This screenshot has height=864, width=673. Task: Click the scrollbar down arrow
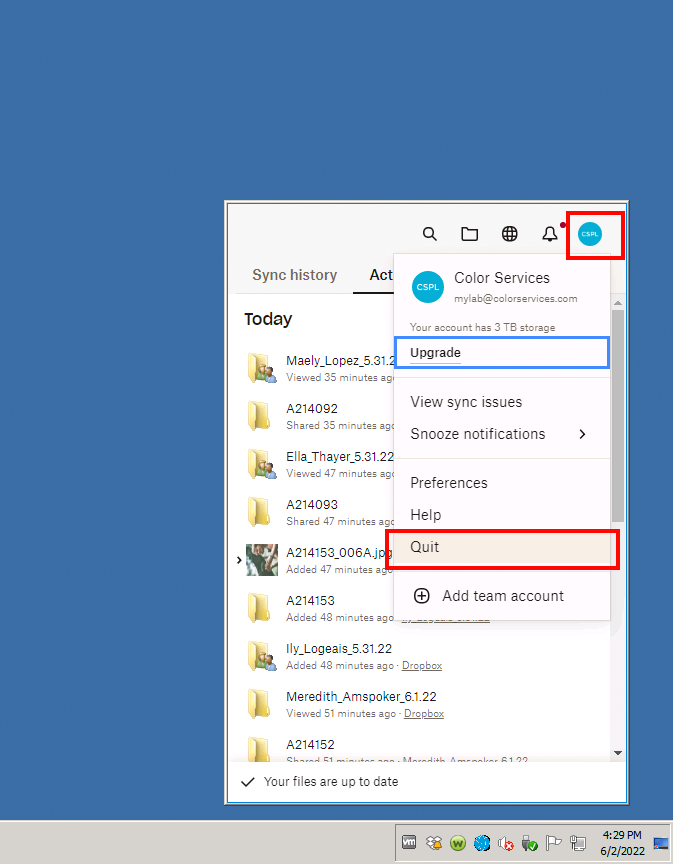(617, 752)
